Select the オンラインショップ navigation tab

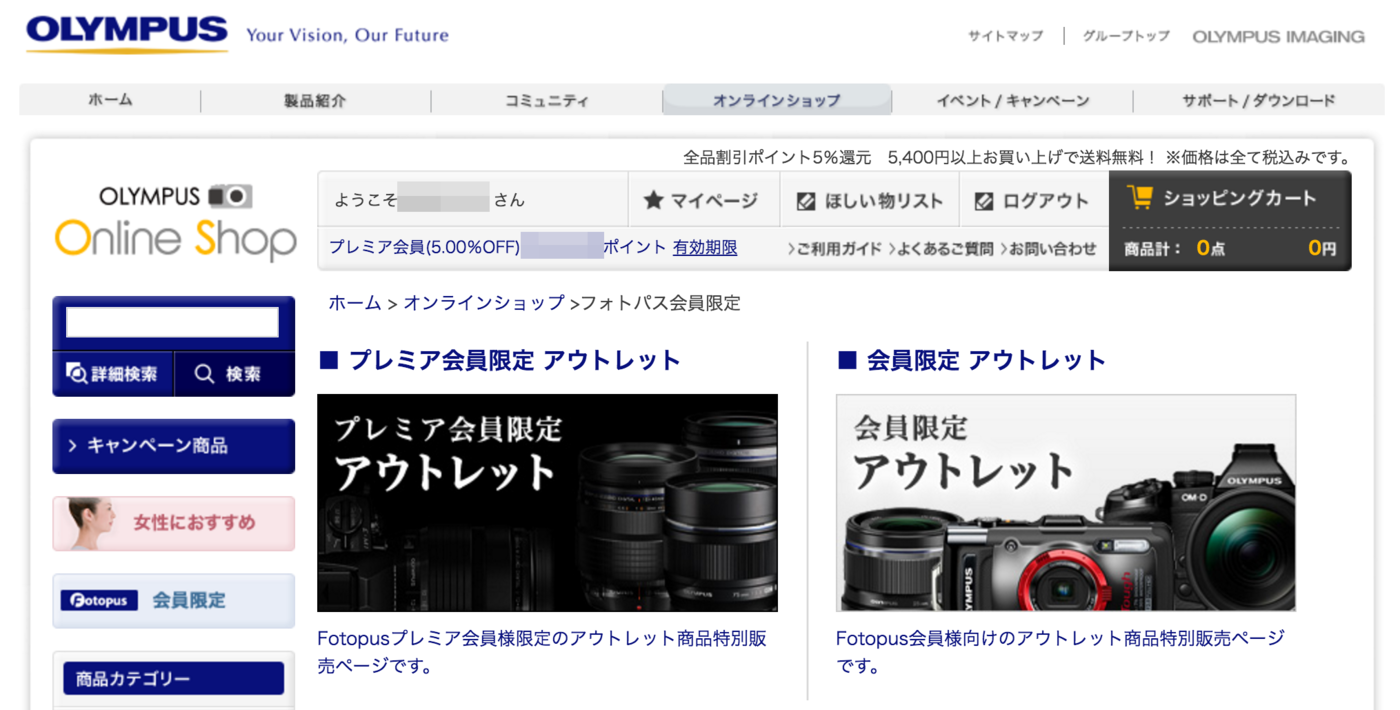click(777, 100)
